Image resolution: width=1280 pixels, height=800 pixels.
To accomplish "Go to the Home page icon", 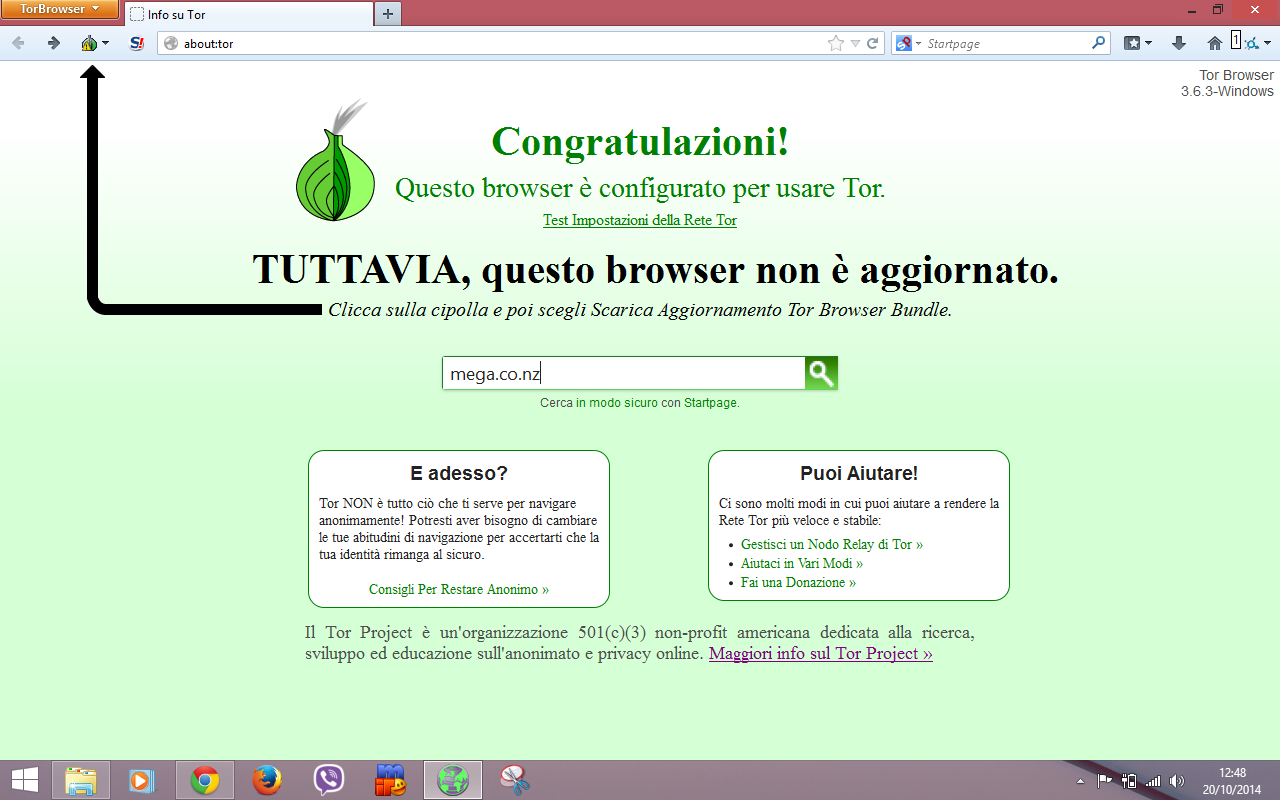I will coord(1214,43).
